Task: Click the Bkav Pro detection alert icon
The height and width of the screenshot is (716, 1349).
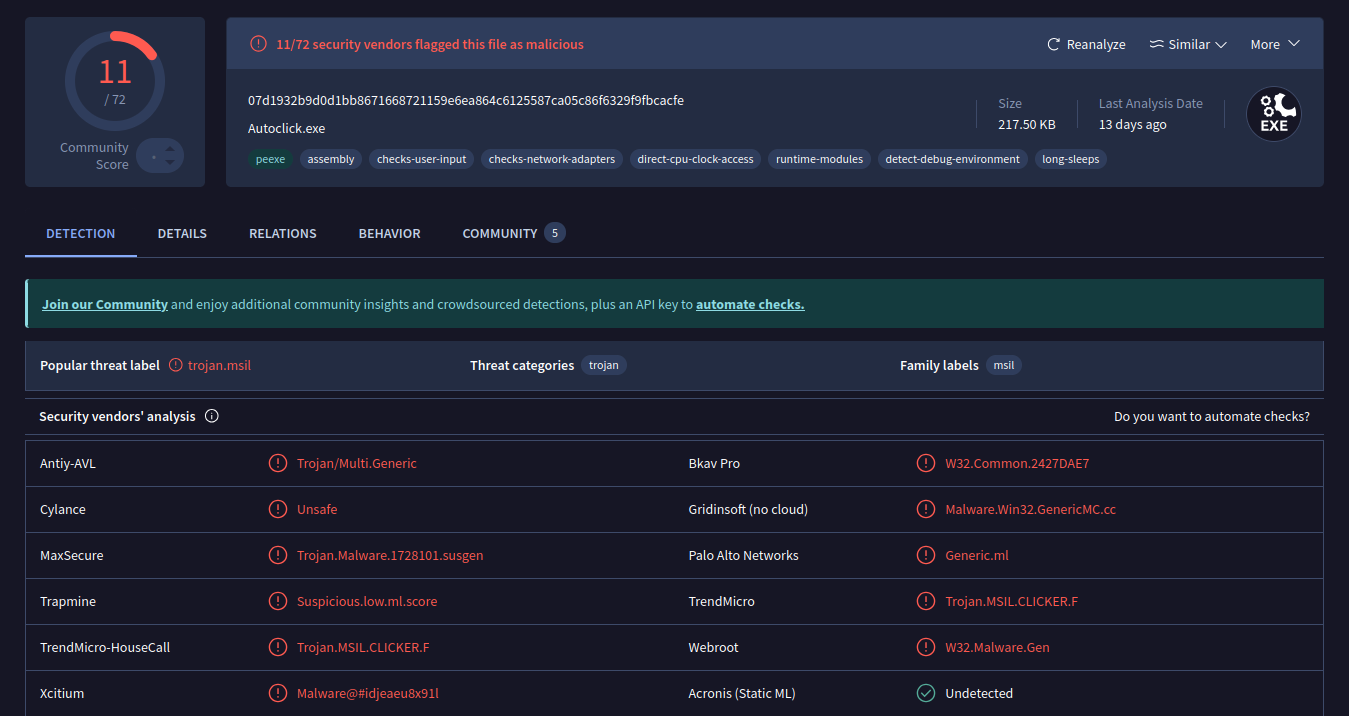Action: [x=926, y=463]
